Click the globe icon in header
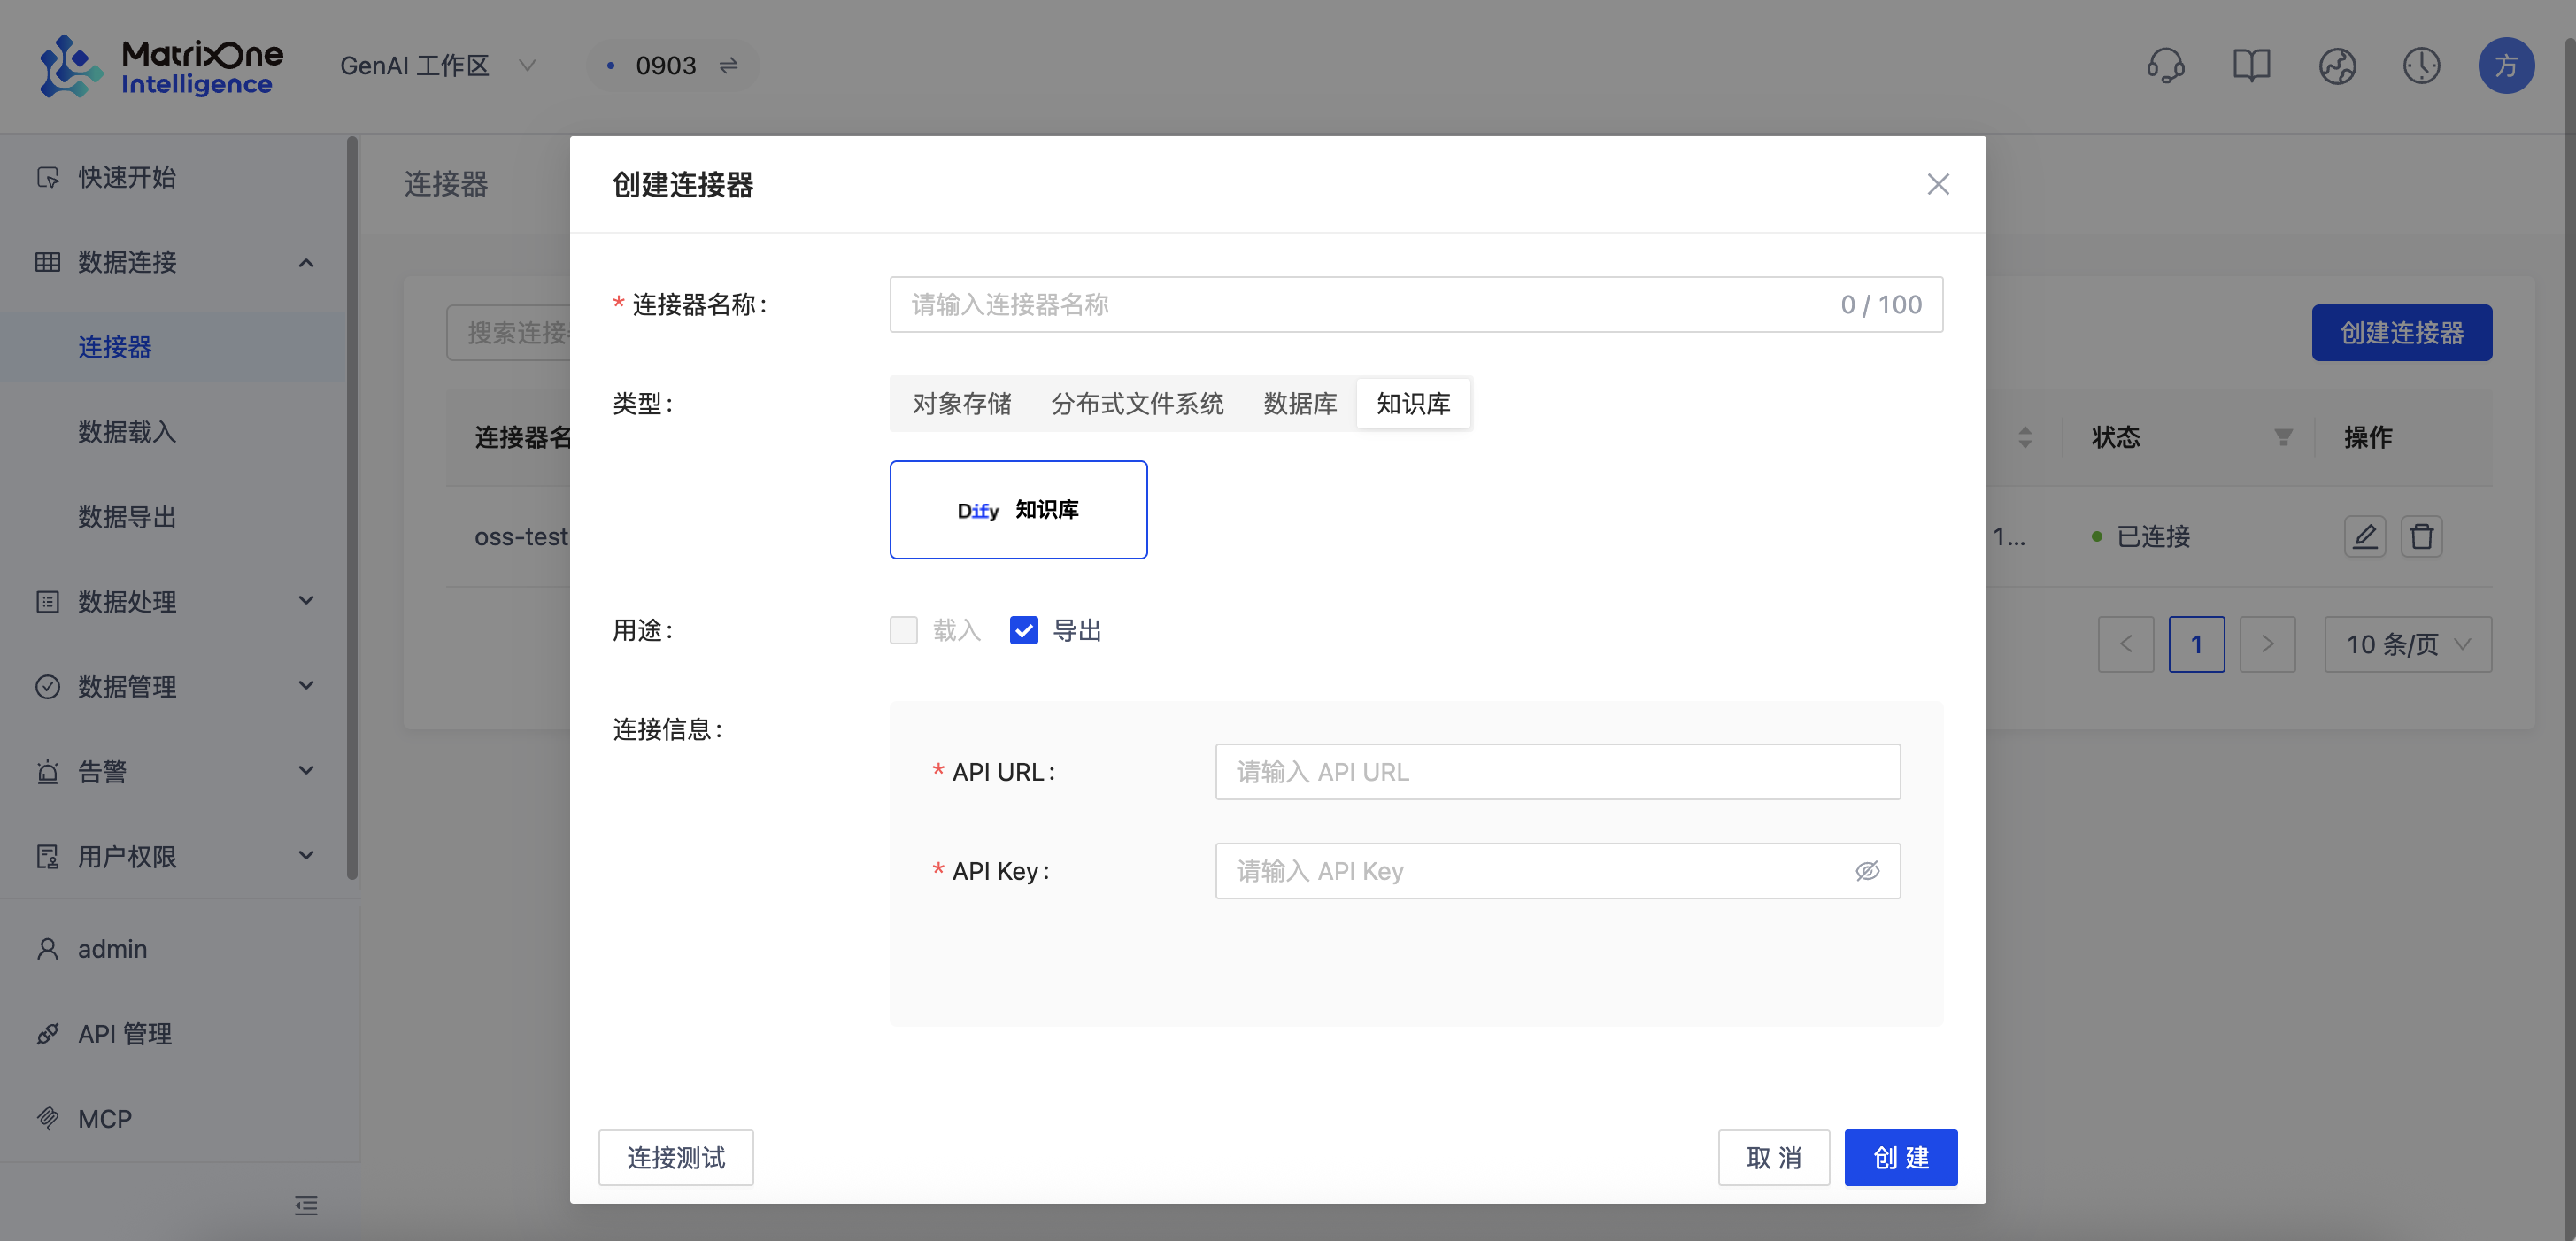Screen dimensions: 2576x1241 (x=2337, y=66)
